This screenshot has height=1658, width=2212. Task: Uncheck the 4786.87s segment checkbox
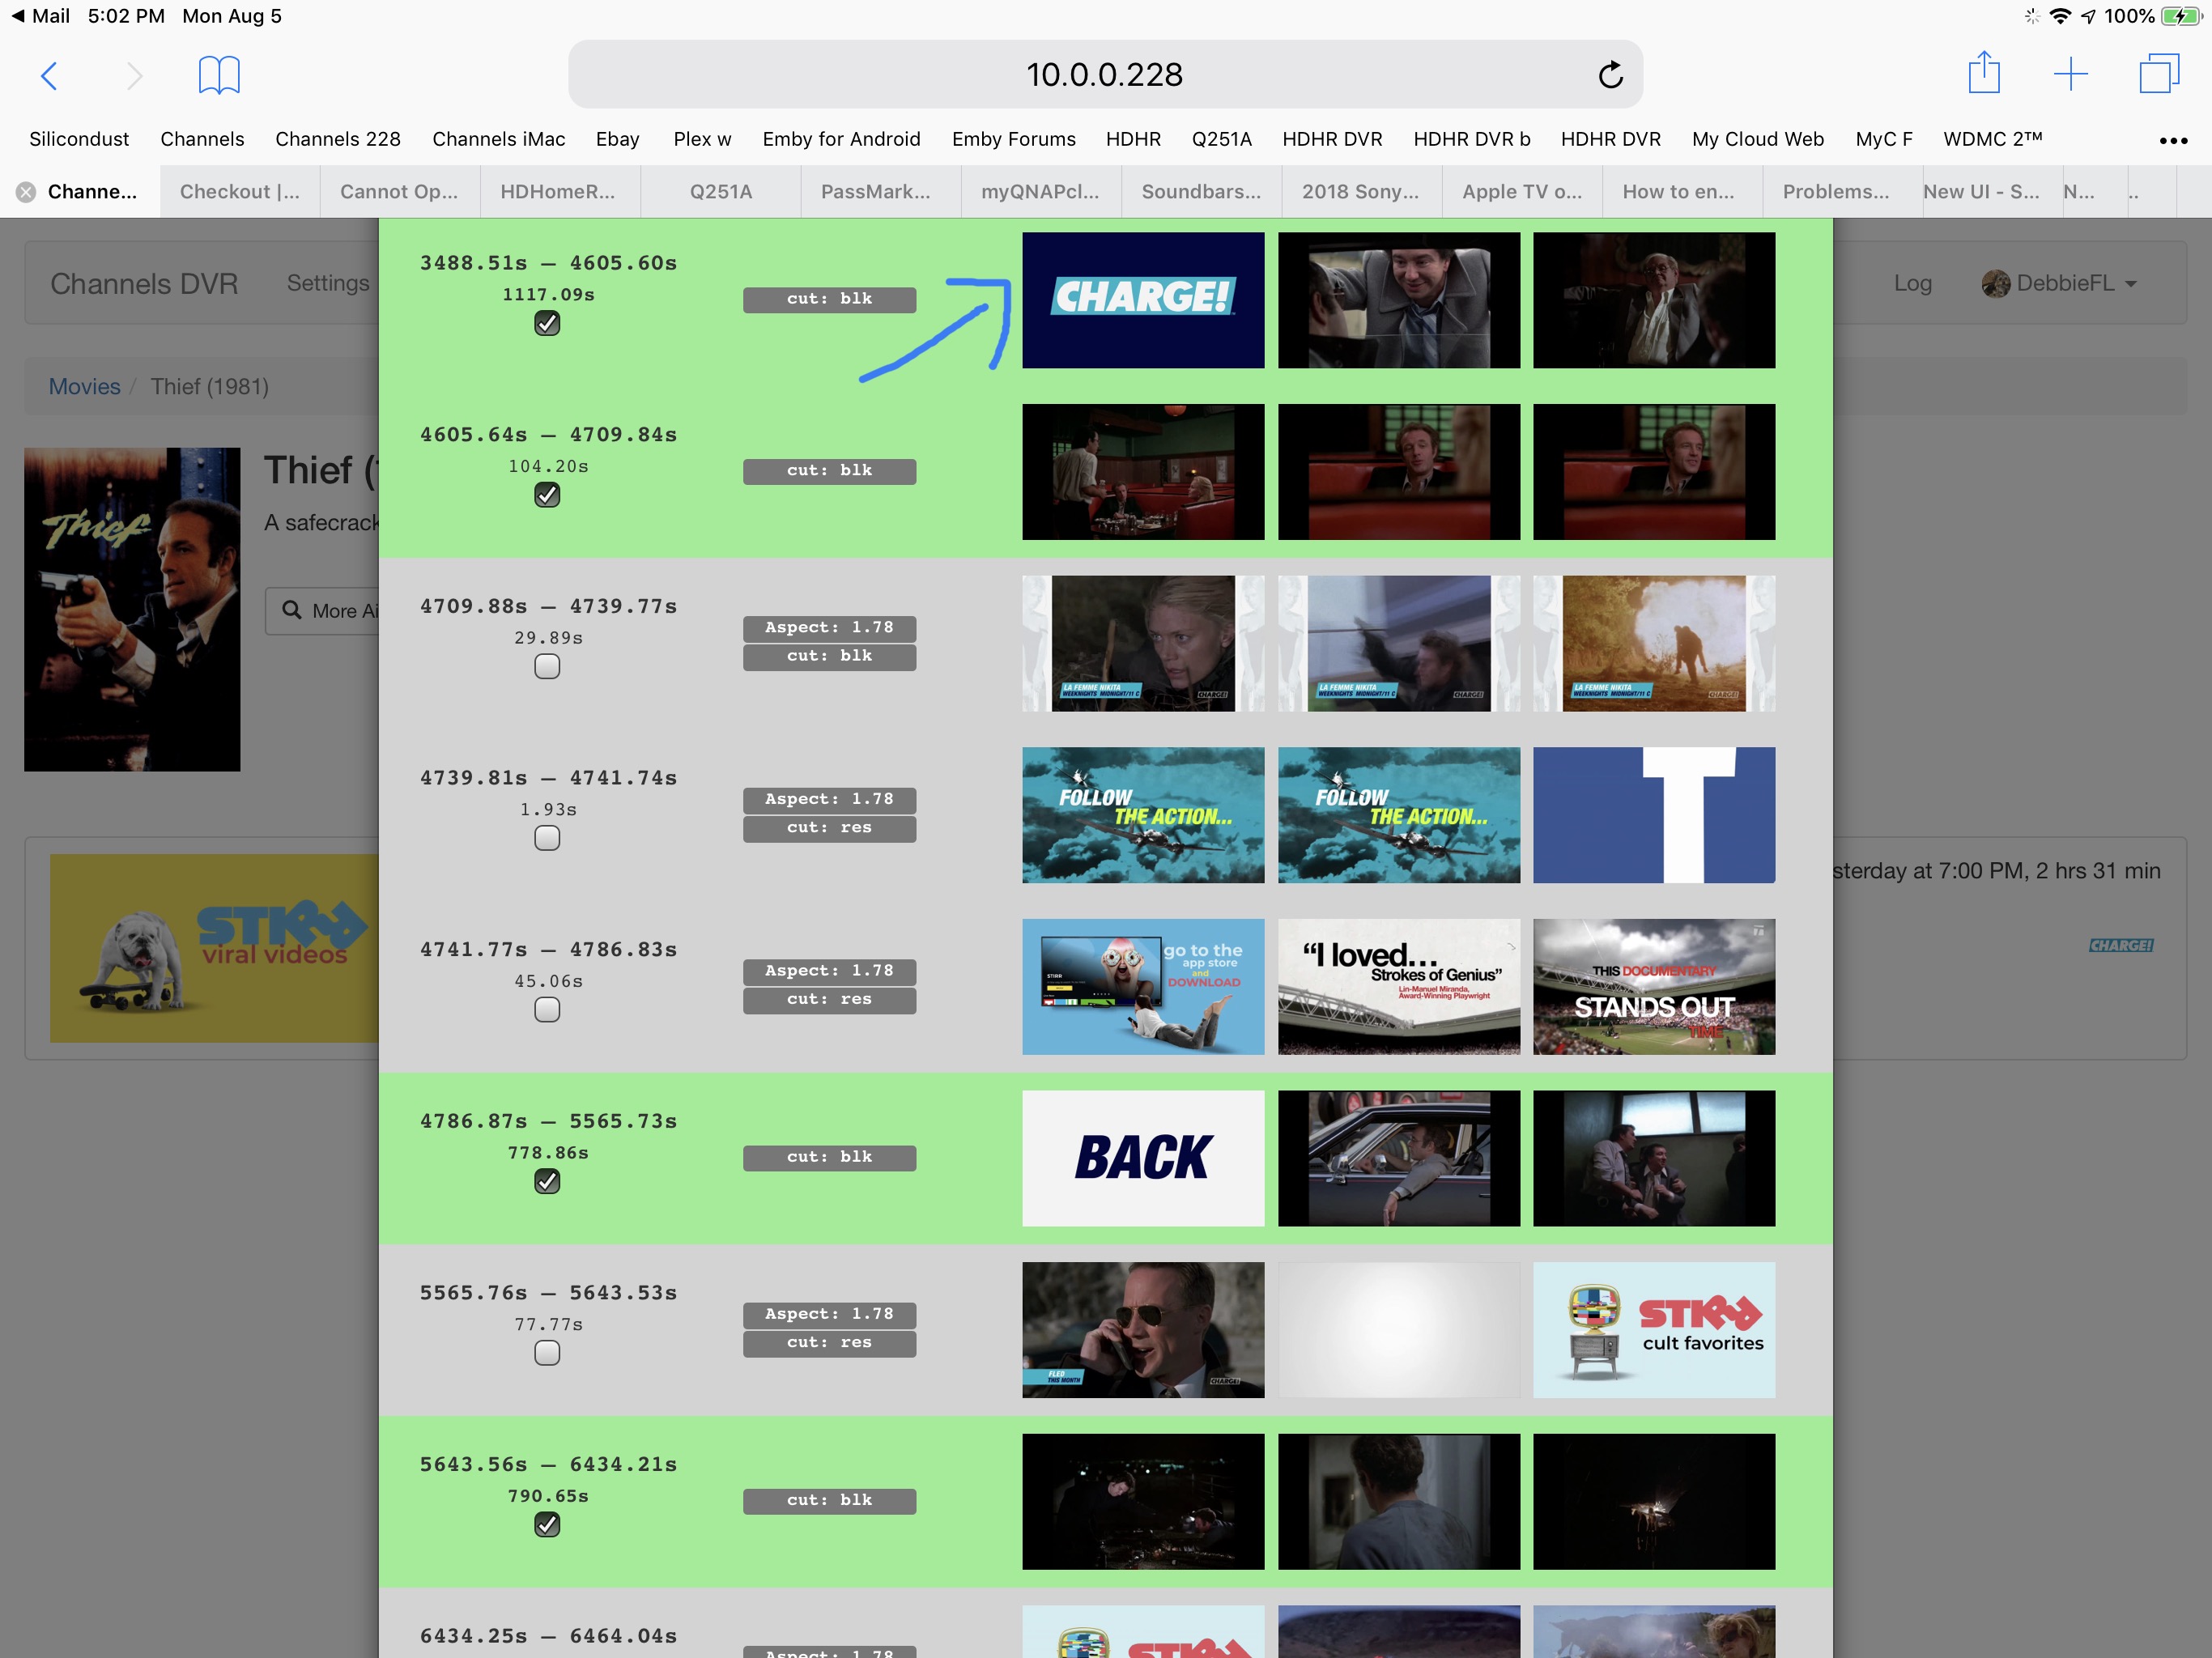pyautogui.click(x=547, y=1182)
